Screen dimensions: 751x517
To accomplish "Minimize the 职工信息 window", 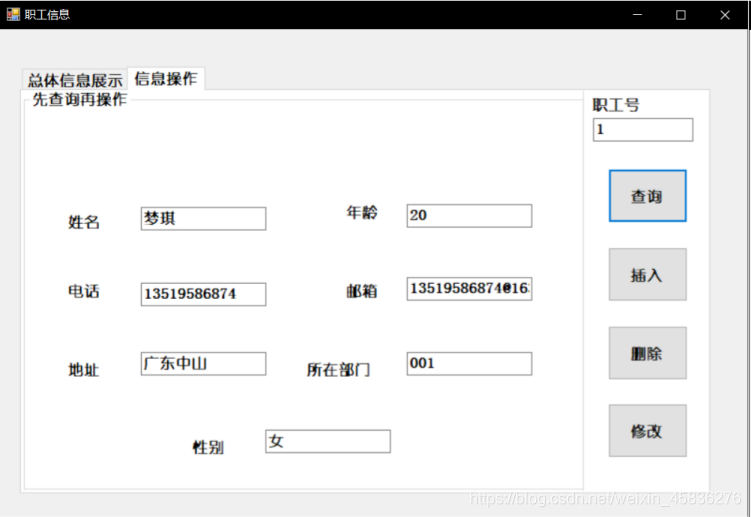I will 637,15.
